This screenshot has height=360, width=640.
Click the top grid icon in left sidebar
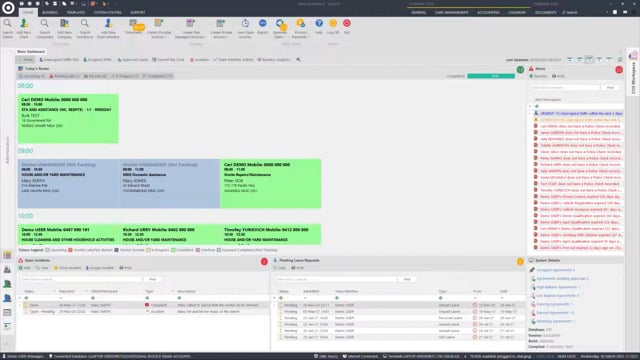[x=7, y=256]
